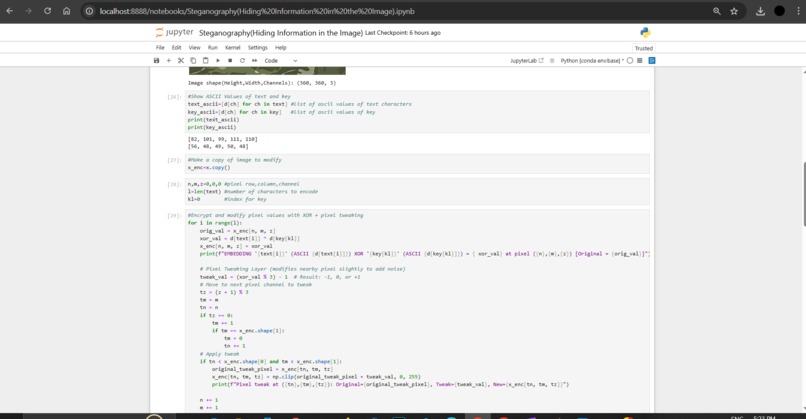Select the cell with the text_ascii list code
This screenshot has width=806, height=419.
417,112
